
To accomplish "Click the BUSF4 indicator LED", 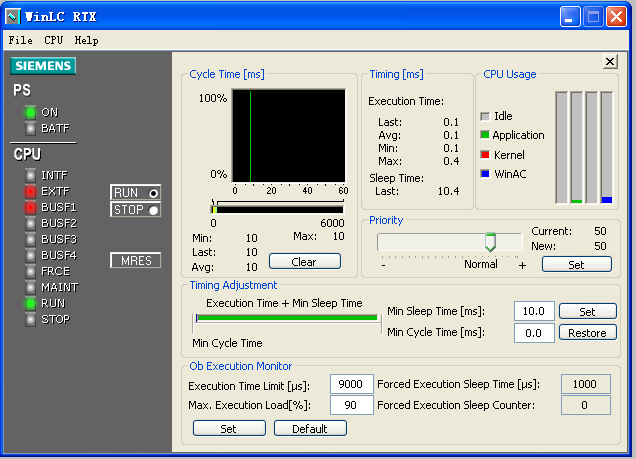I will click(x=30, y=255).
